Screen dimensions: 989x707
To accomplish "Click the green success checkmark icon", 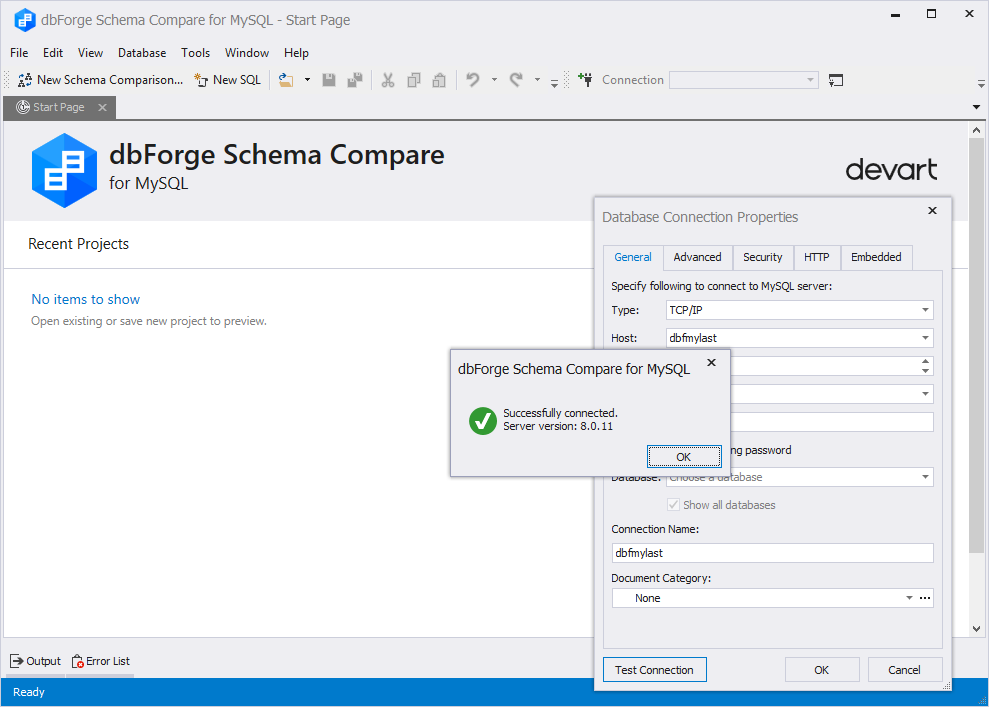I will [483, 421].
